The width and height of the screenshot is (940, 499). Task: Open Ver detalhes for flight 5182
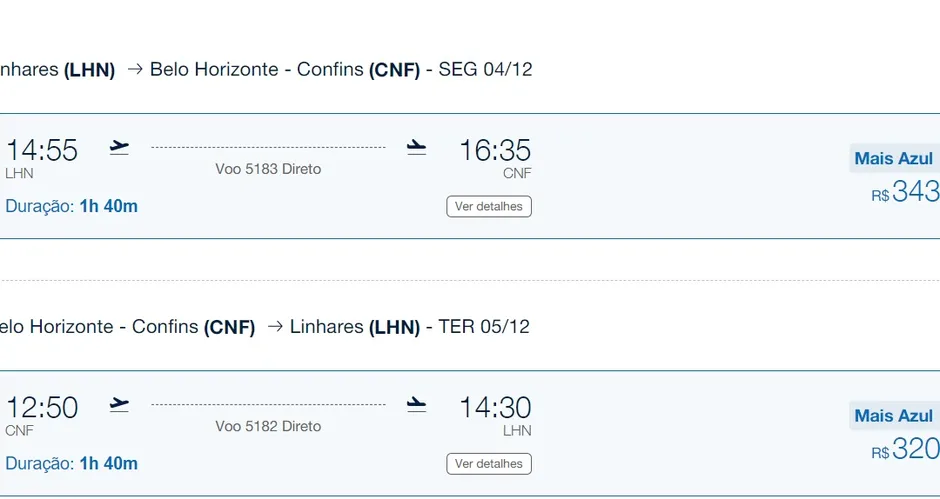coord(489,464)
